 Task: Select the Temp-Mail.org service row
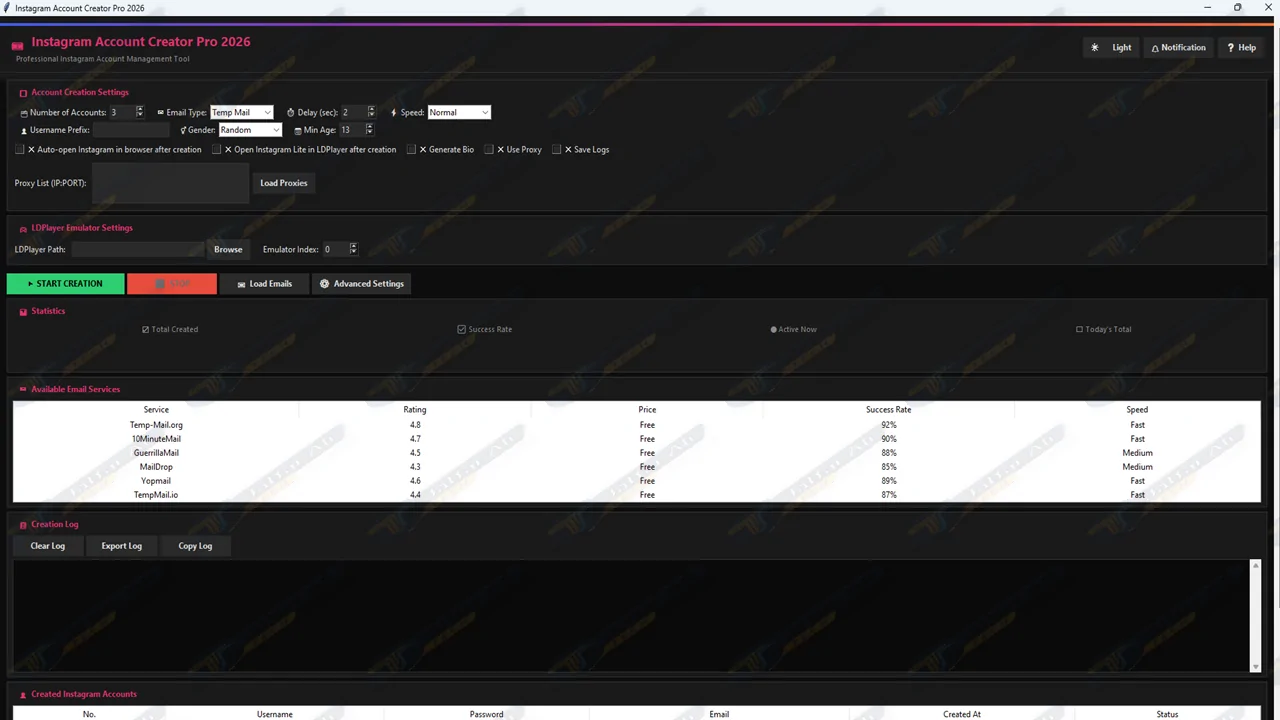pos(637,425)
